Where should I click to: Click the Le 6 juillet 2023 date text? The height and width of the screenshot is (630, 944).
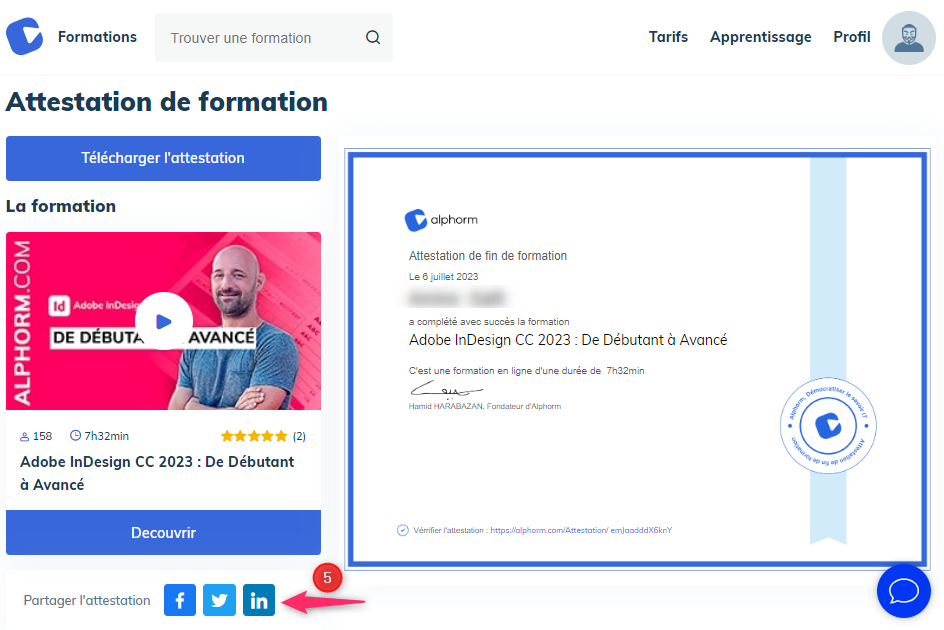443,276
